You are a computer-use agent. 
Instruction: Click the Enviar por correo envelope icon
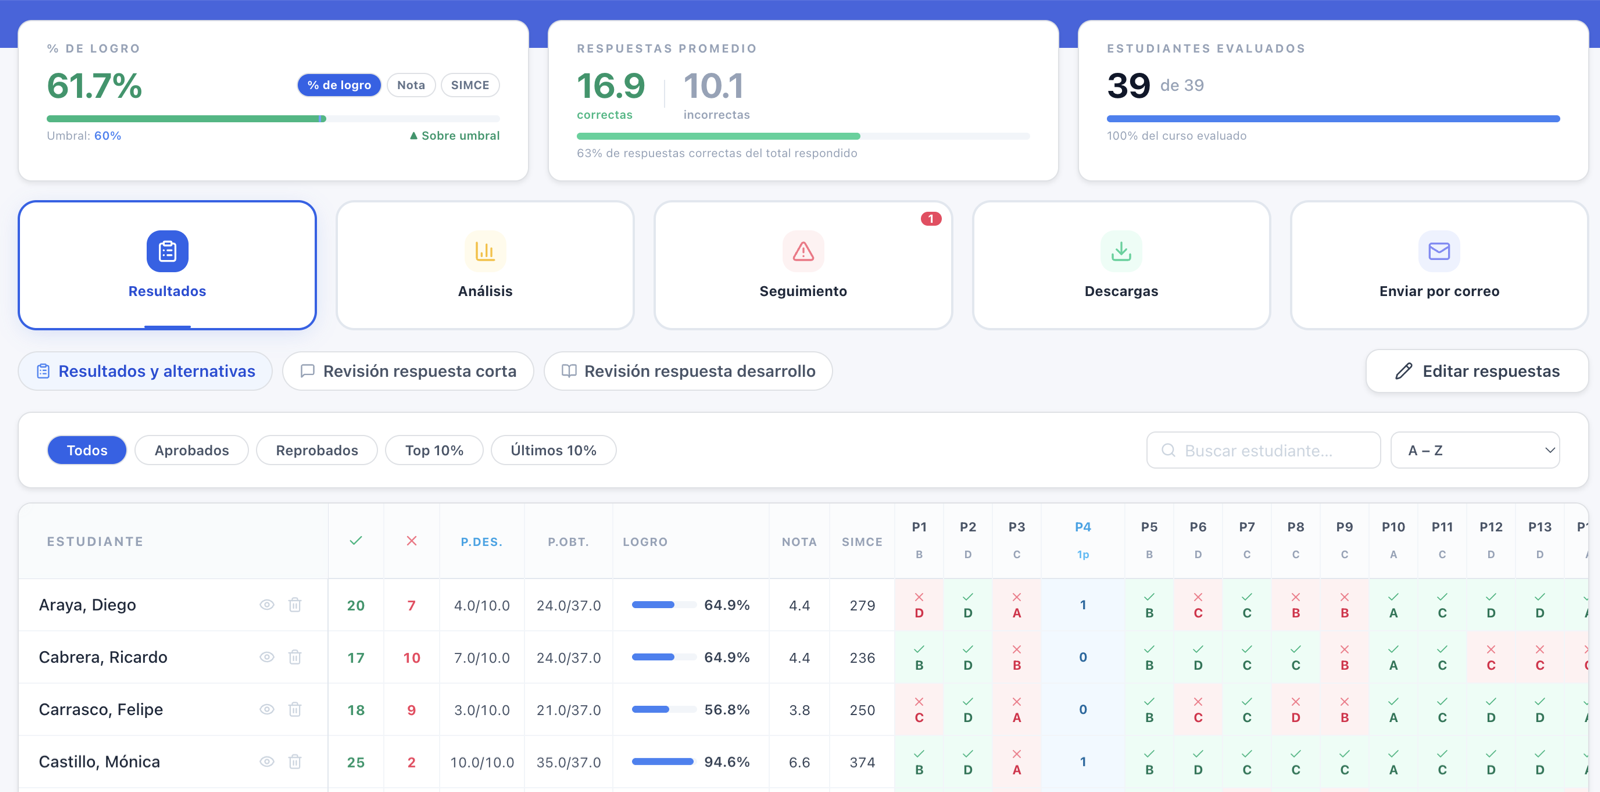pyautogui.click(x=1439, y=251)
